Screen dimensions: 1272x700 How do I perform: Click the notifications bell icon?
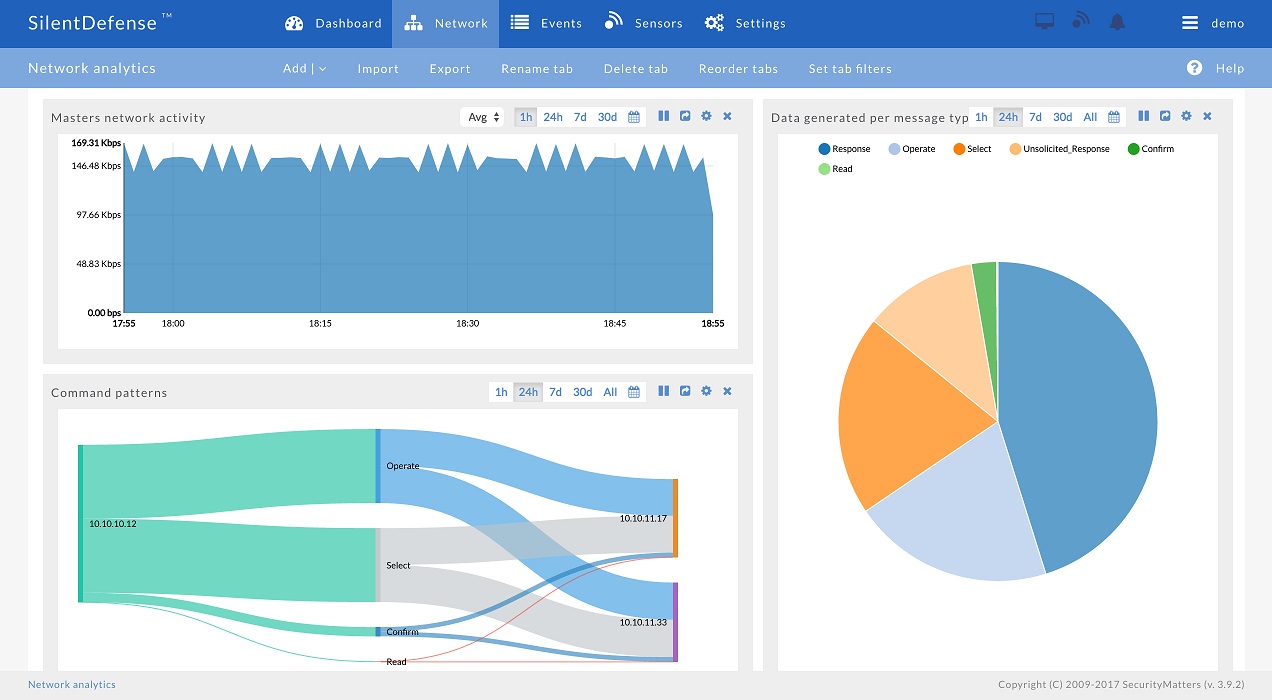[1117, 23]
